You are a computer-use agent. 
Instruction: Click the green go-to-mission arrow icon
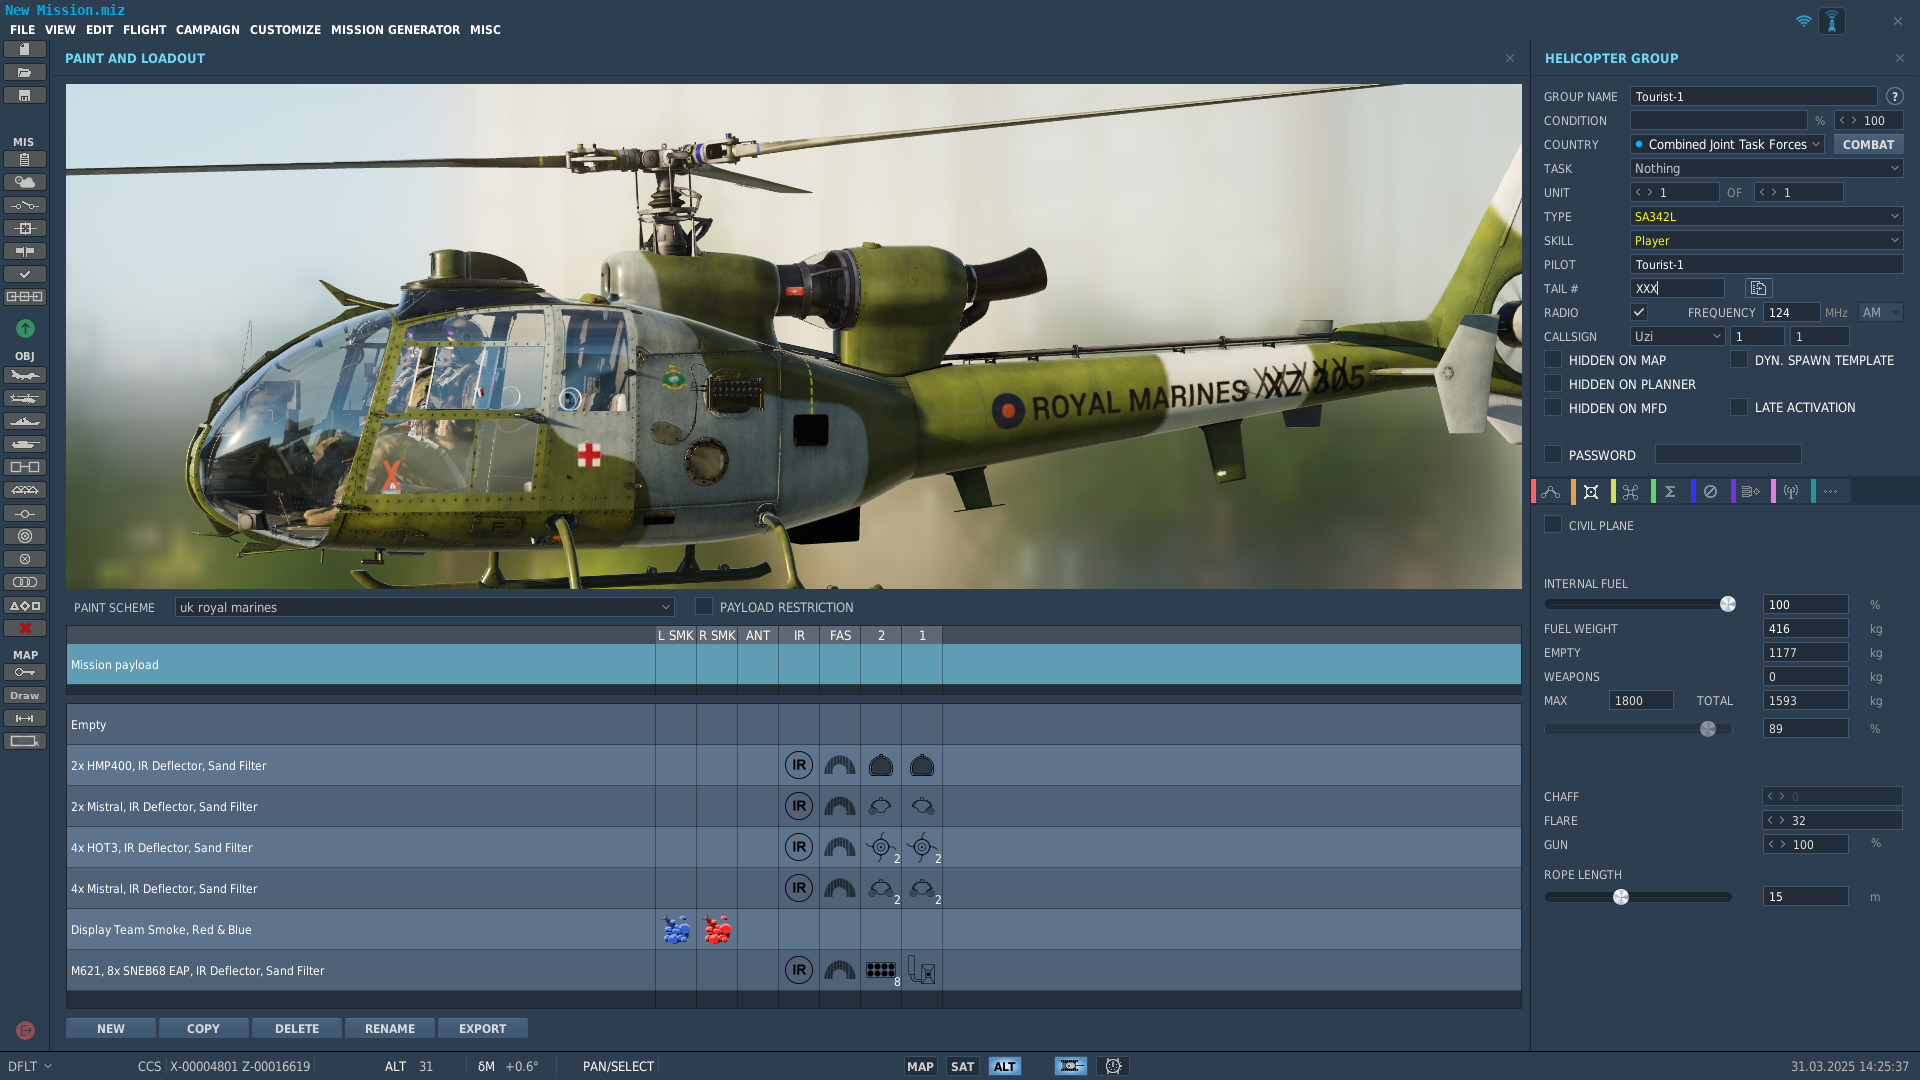point(25,328)
